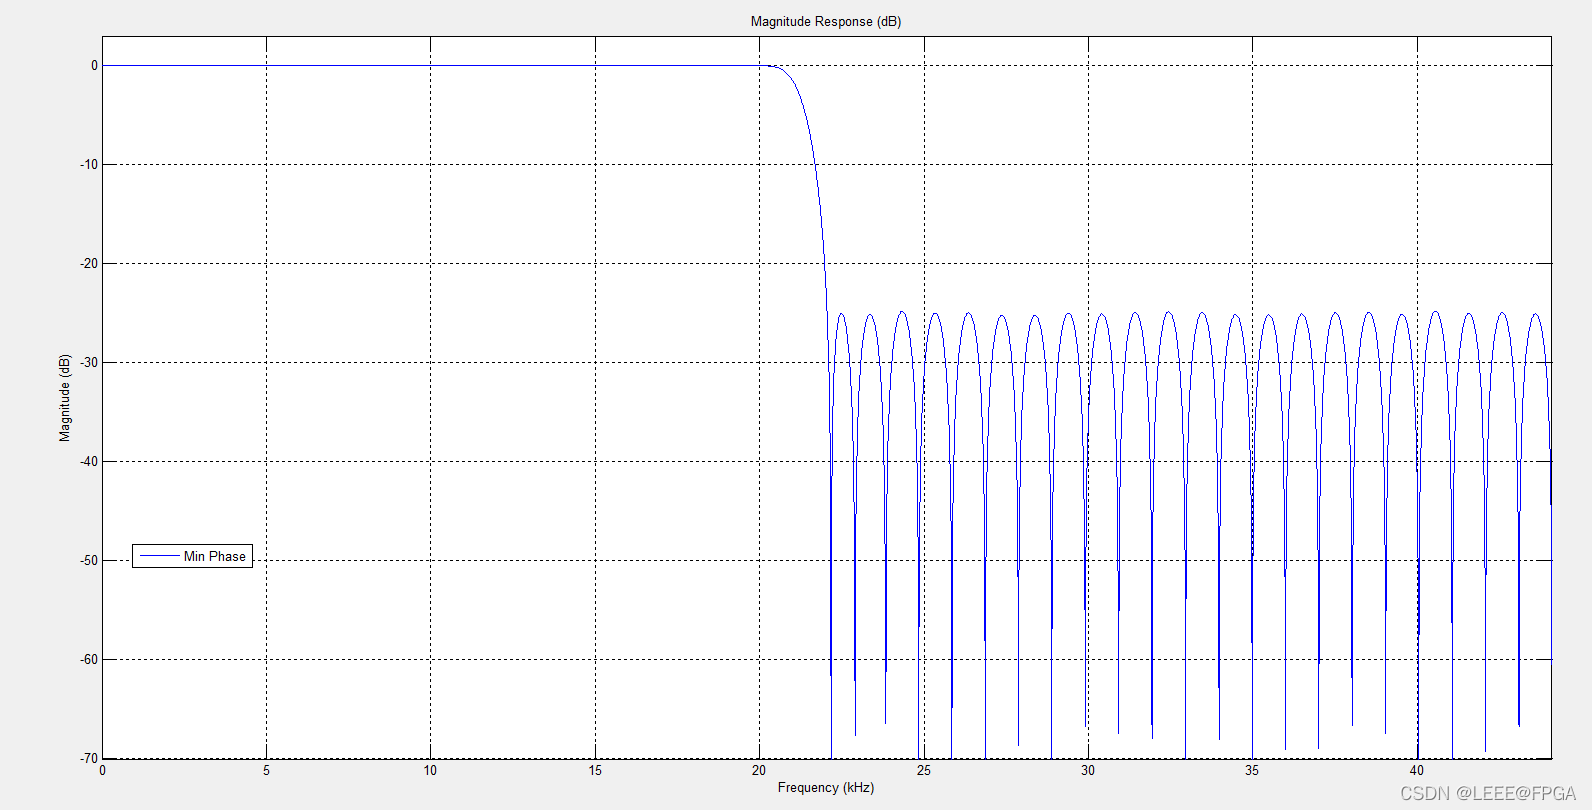Screen dimensions: 1592x810
Task: Click the line sample in the Min Phase legend
Action: click(x=159, y=556)
